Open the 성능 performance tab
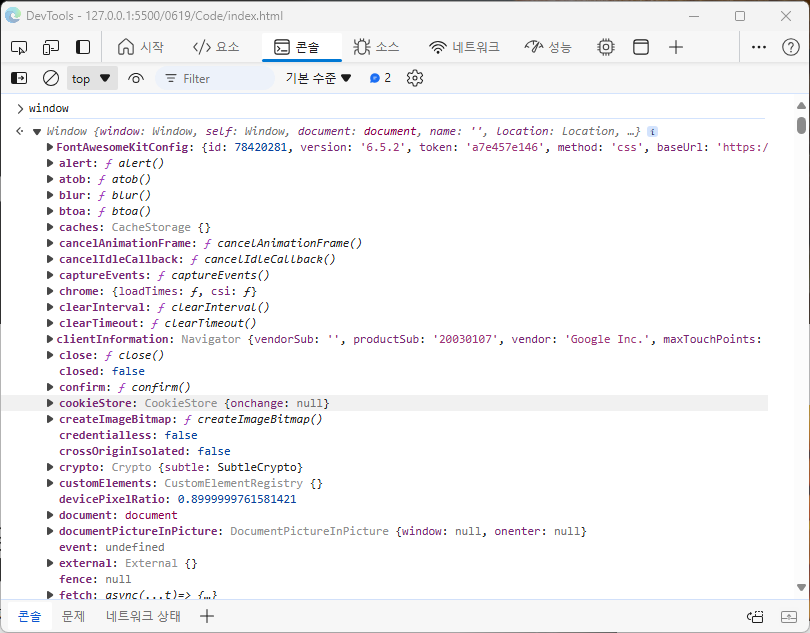810x633 pixels. pos(548,48)
